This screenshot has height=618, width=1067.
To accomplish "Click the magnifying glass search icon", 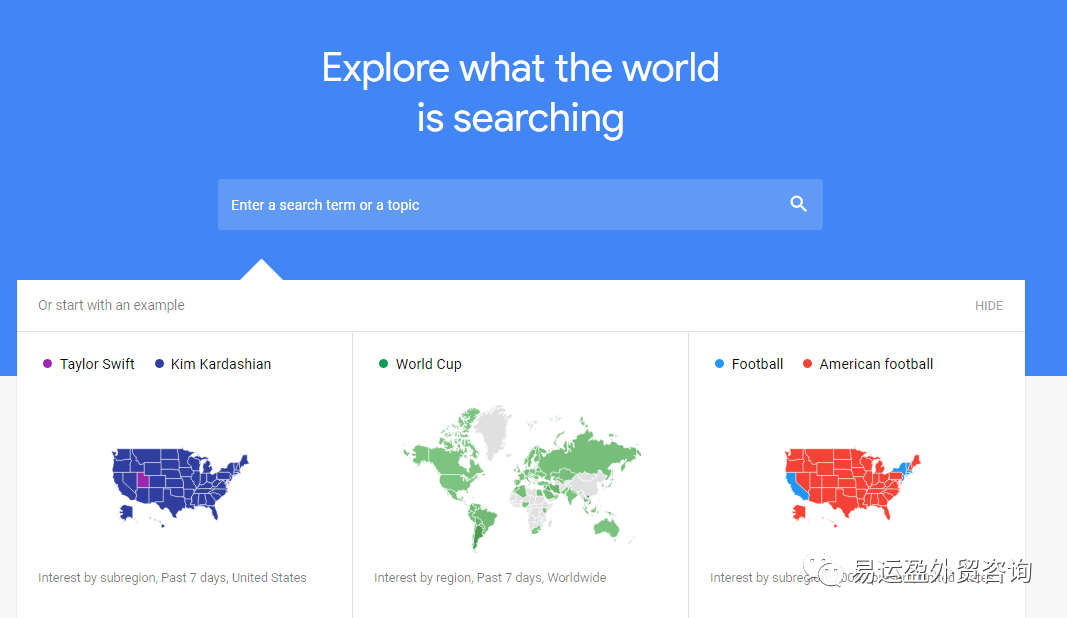I will pyautogui.click(x=798, y=204).
